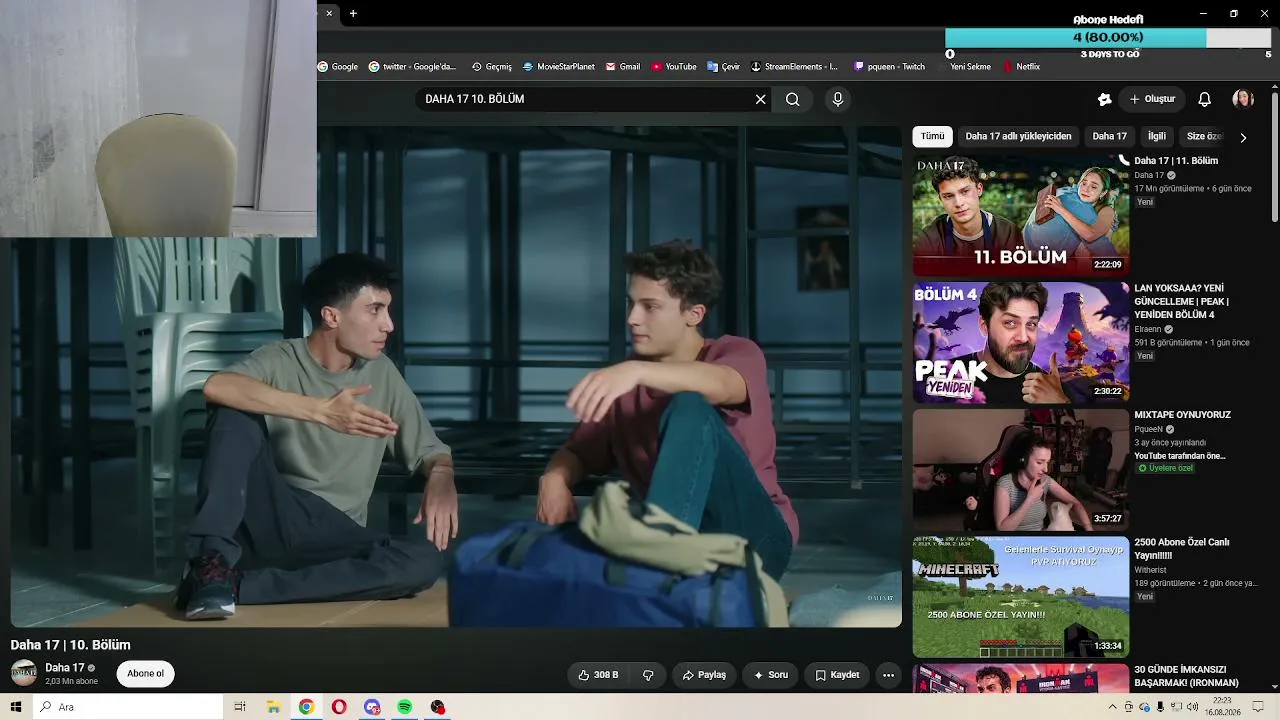Select the Tümü filter chip
This screenshot has width=1280, height=720.
pos(932,136)
